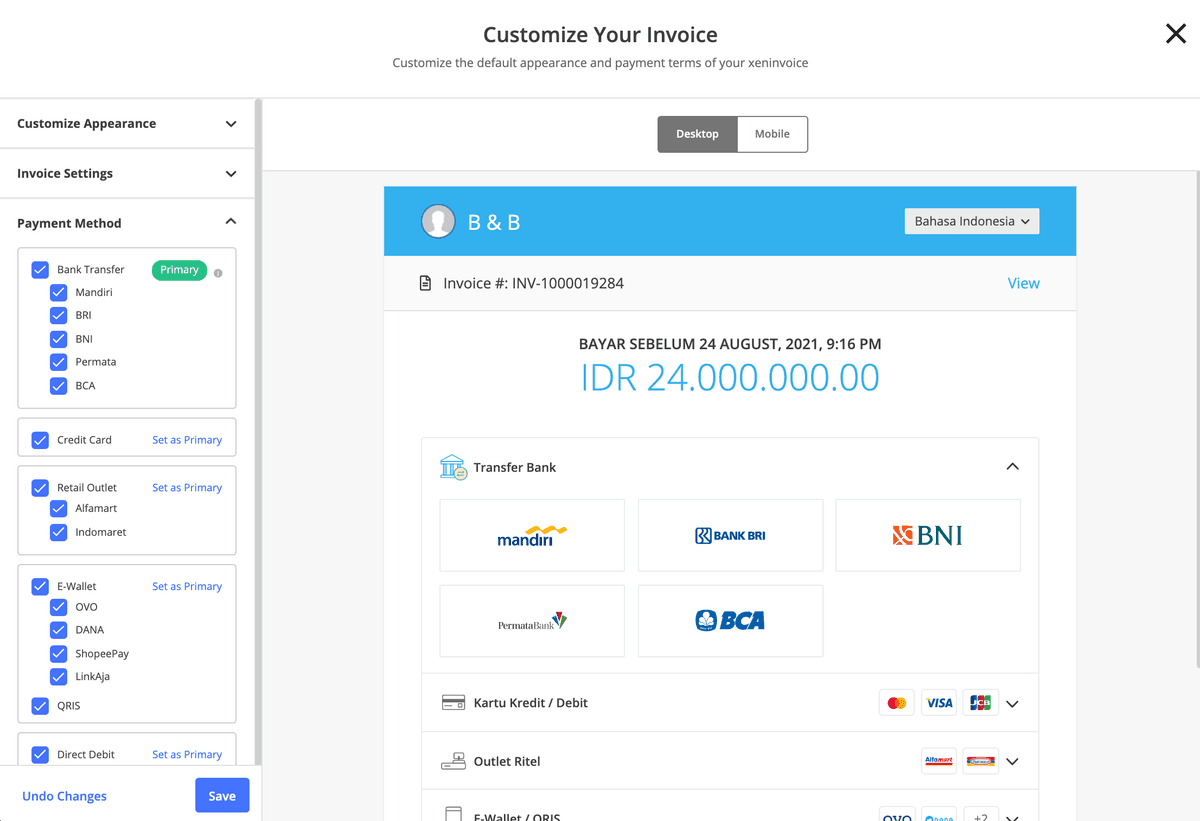Uncheck the BRI checkbox
Image resolution: width=1200 pixels, height=821 pixels.
(x=59, y=315)
